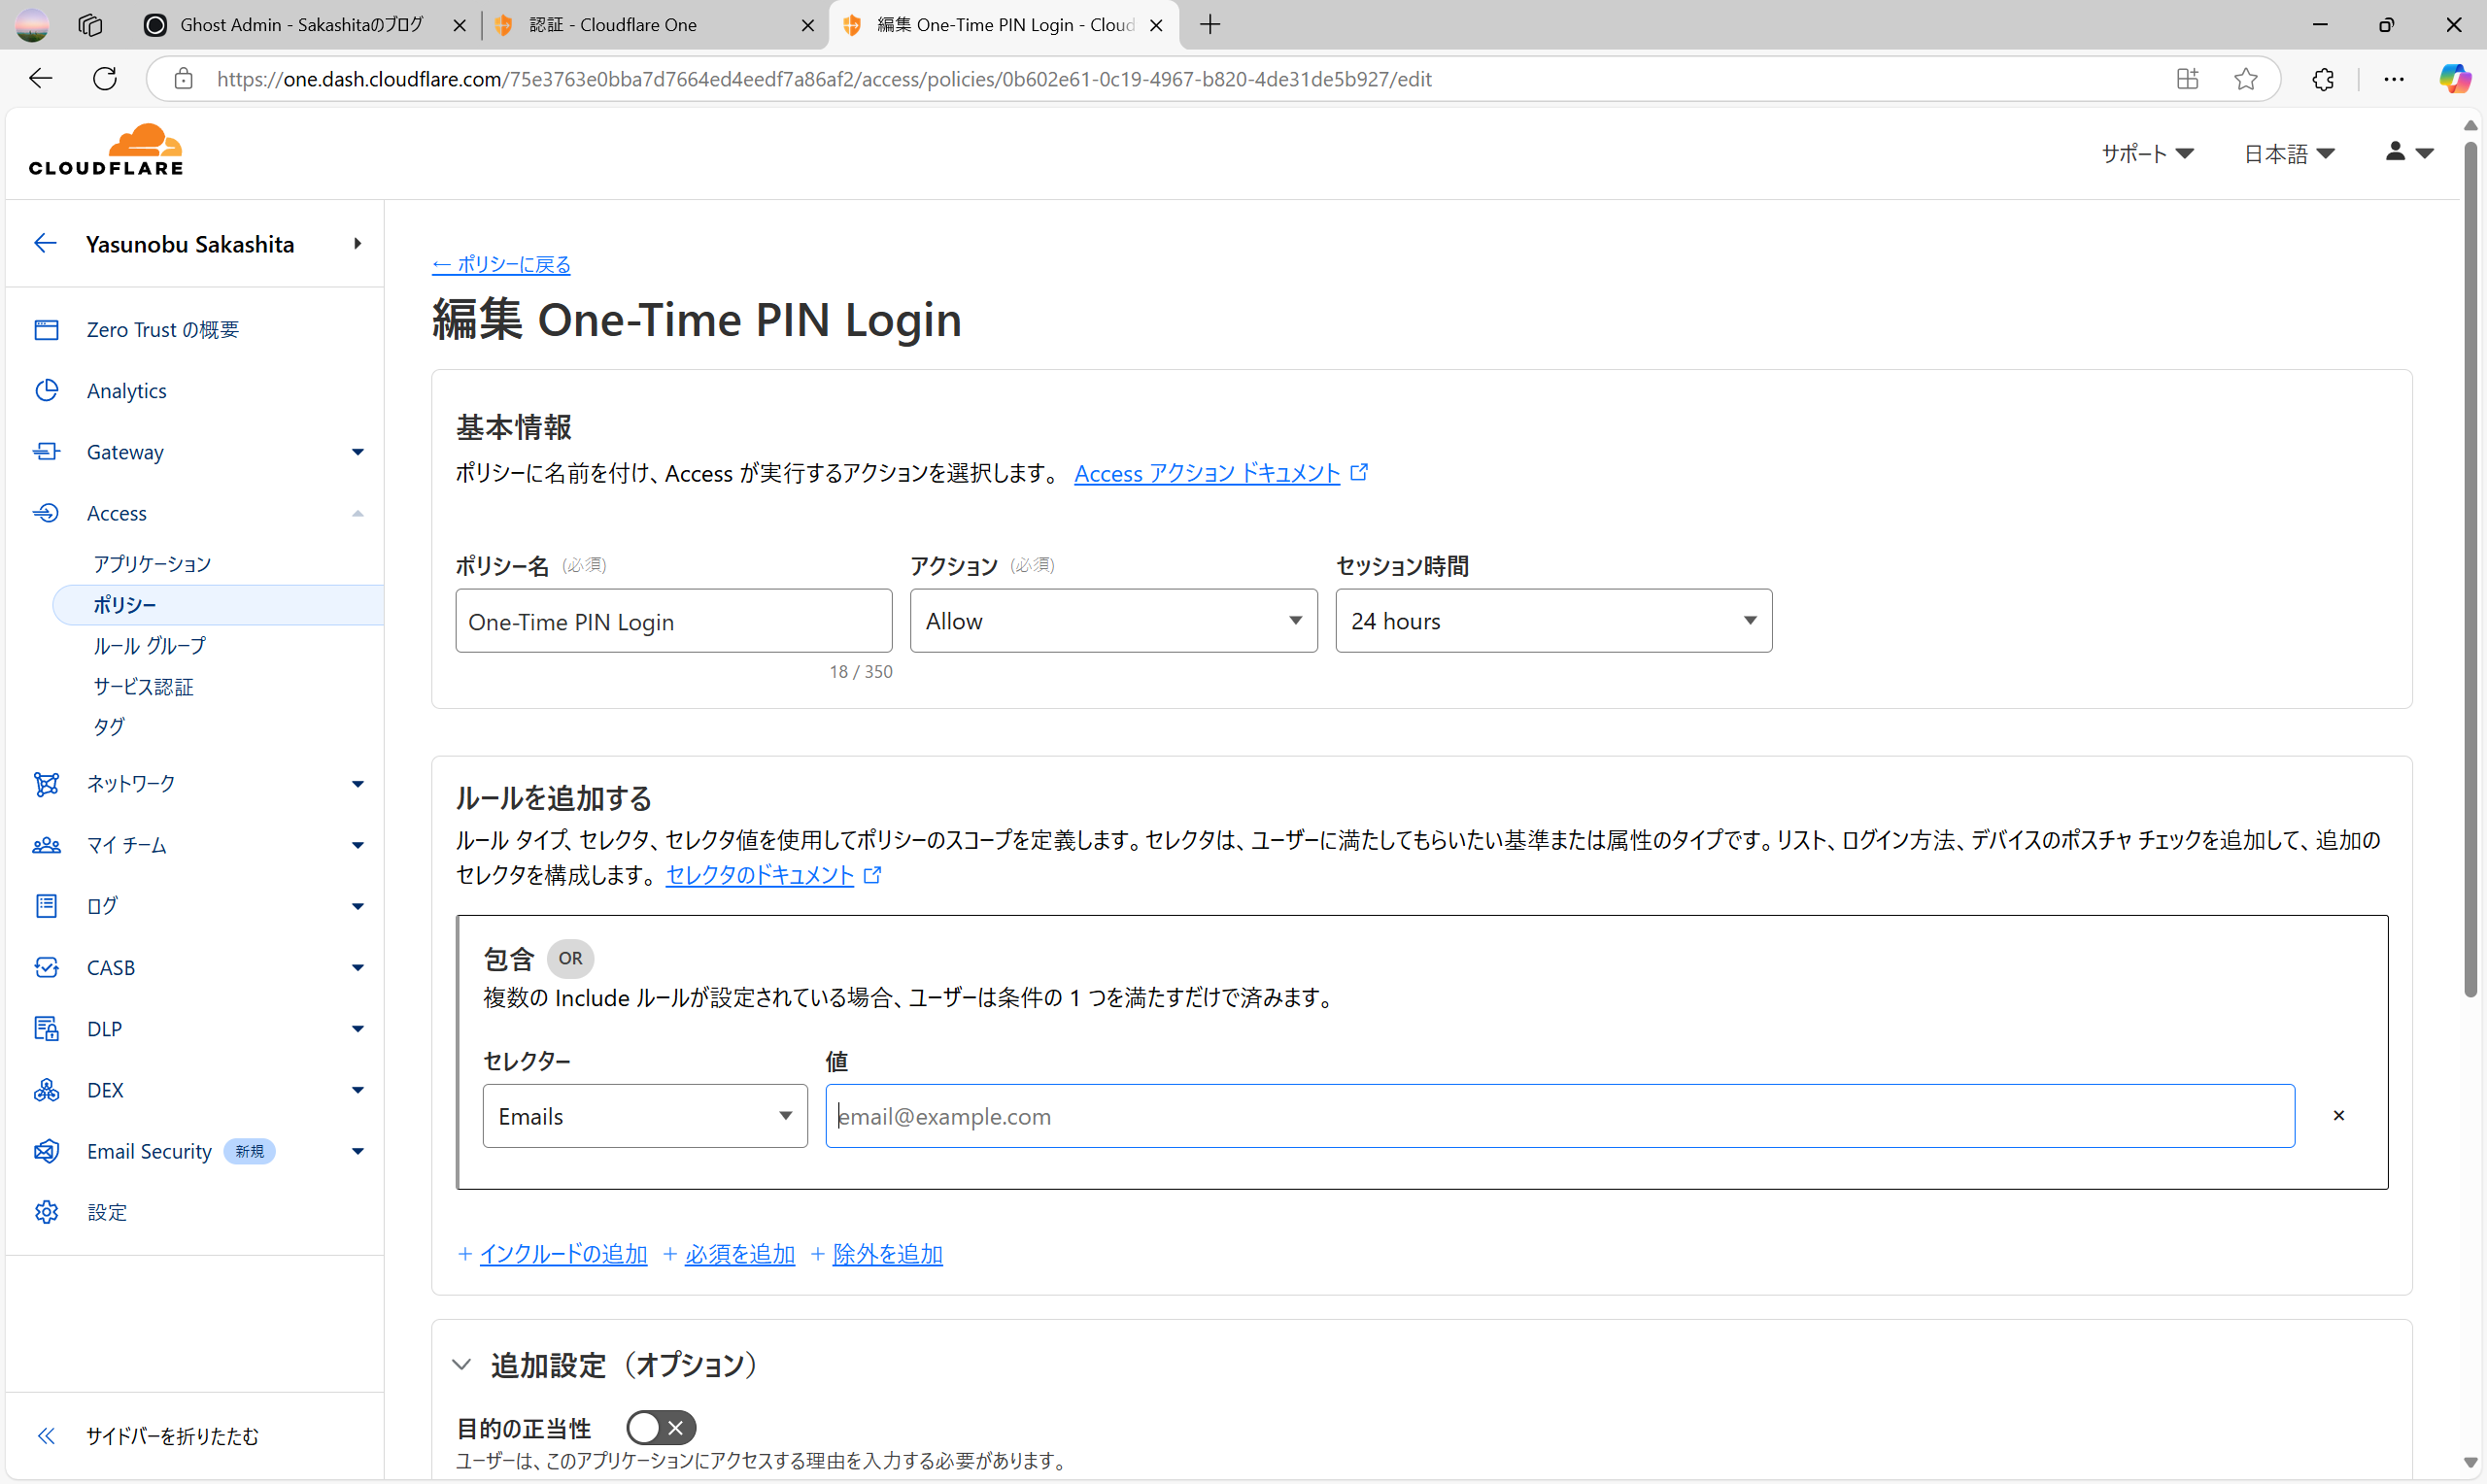
Task: Switch to the Ghost Admin browser tab
Action: point(301,25)
